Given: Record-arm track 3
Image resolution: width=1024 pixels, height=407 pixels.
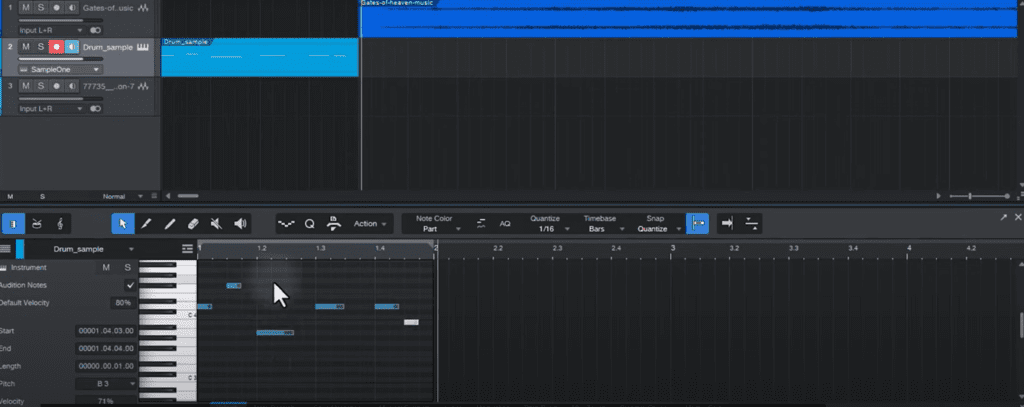Looking at the screenshot, I should (x=56, y=86).
